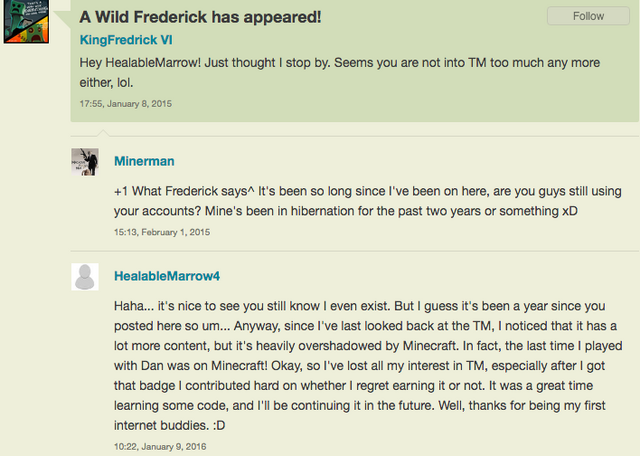Viewport: 640px width, 456px height.
Task: Click HealableMarrow4's default silhouette avatar
Action: tap(85, 277)
